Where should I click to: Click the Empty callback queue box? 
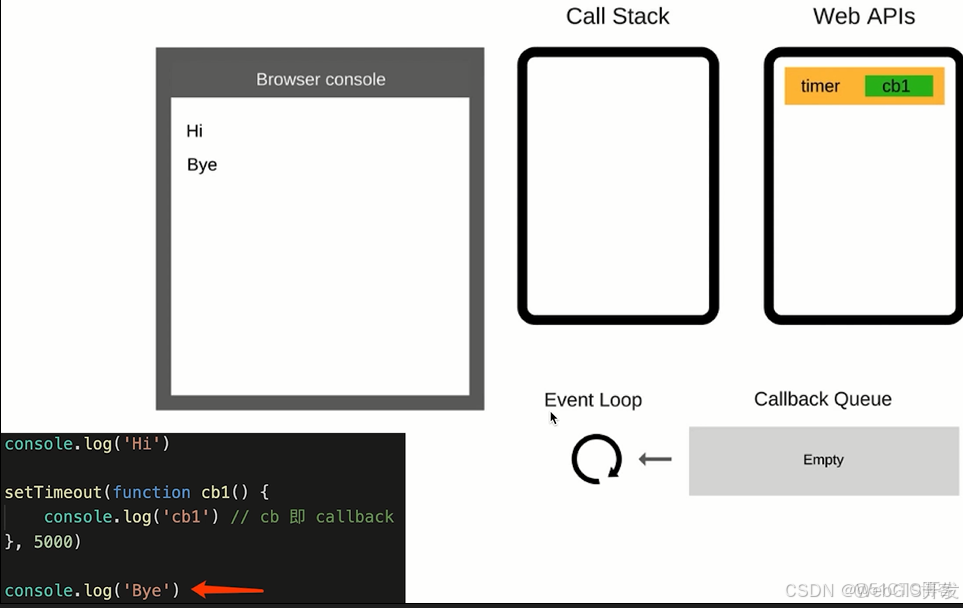823,461
